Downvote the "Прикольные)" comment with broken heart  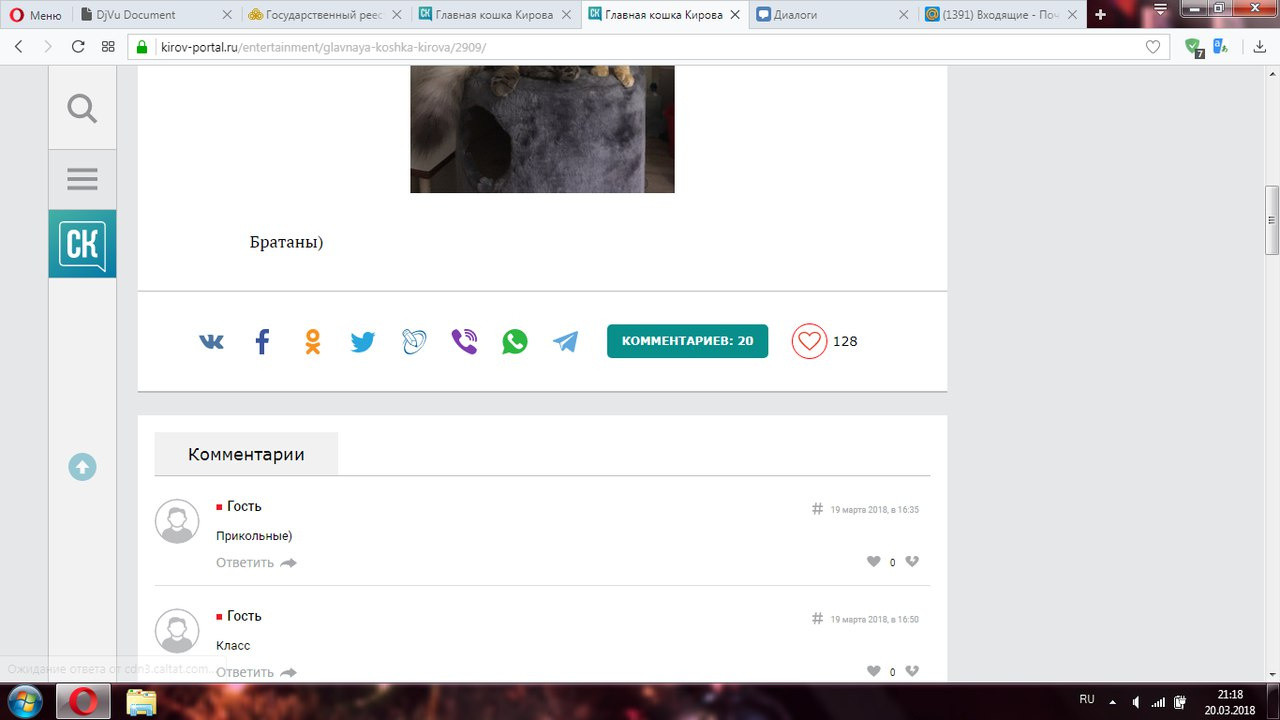click(x=912, y=562)
